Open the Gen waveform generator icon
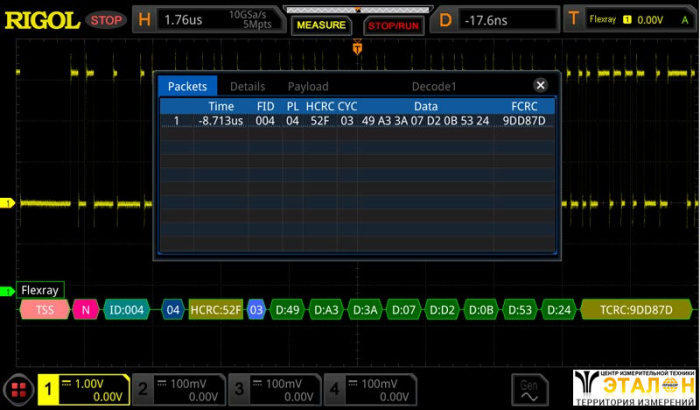This screenshot has height=410, width=700. pos(527,388)
